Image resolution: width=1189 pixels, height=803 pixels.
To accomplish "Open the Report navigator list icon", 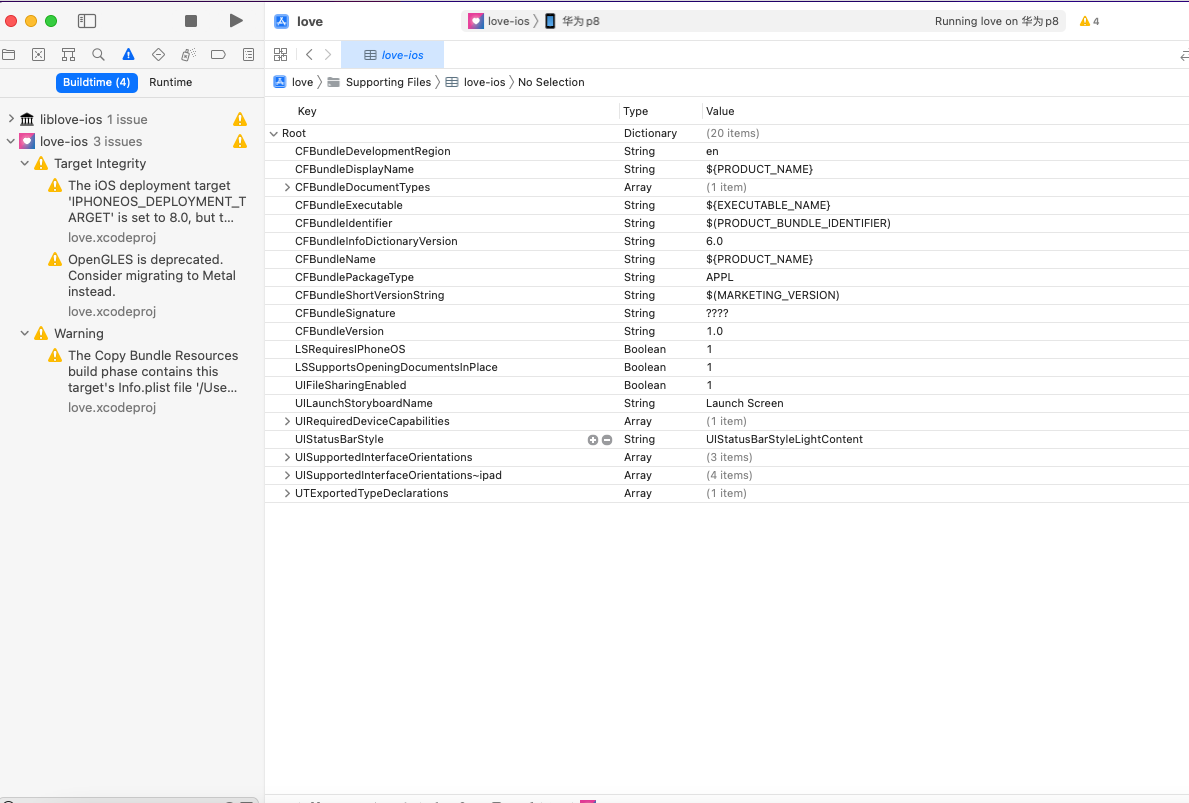I will tap(248, 54).
